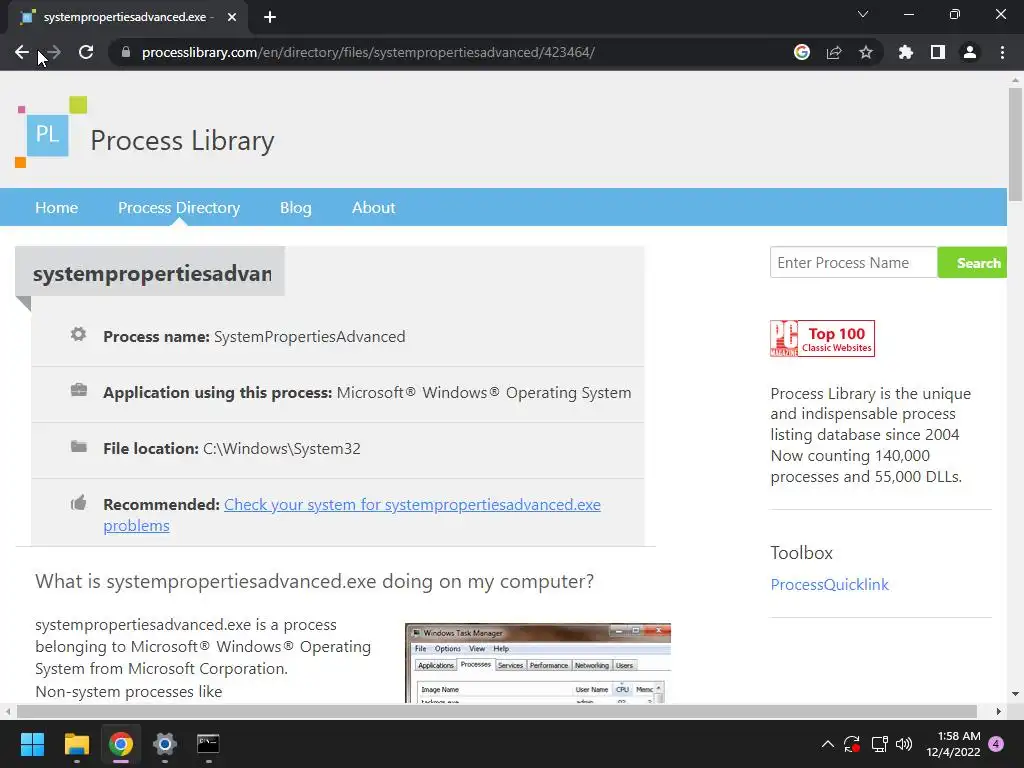The height and width of the screenshot is (768, 1024).
Task: Go to the Home menu item
Action: [57, 208]
